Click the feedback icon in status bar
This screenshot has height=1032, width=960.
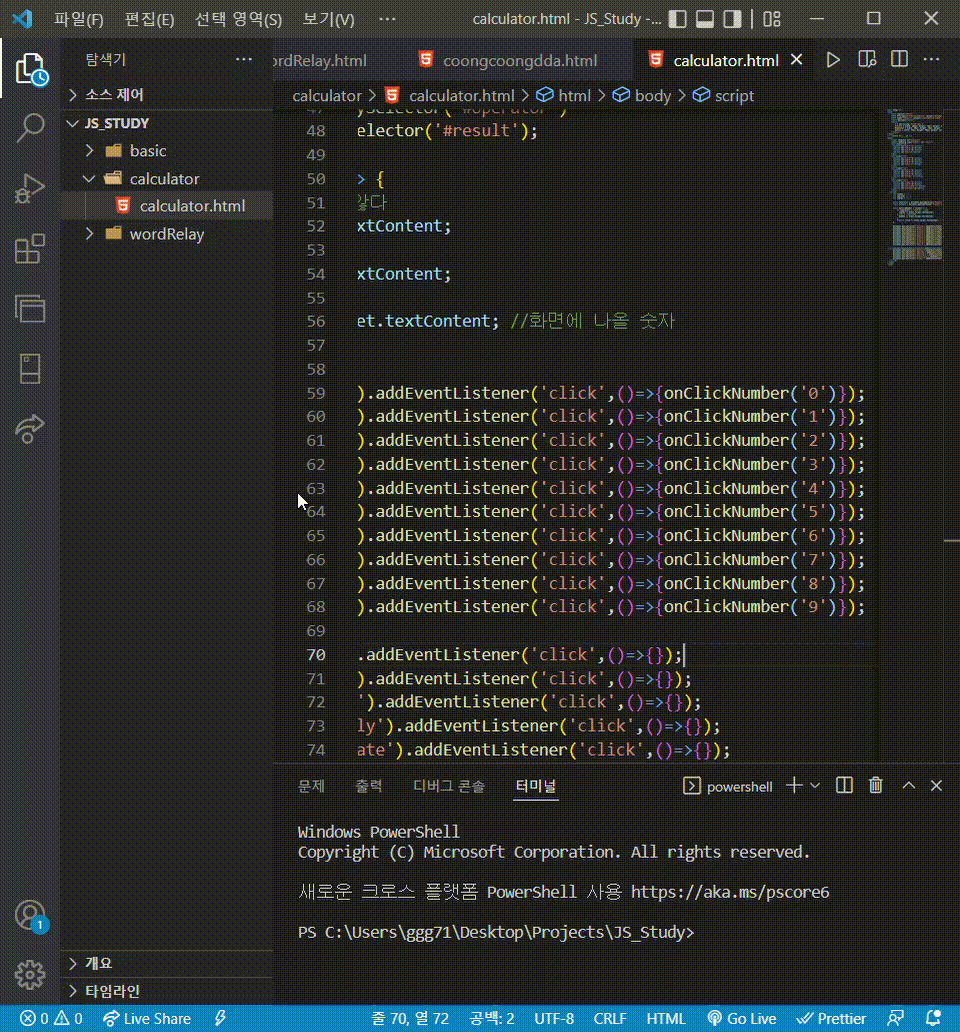tap(896, 1018)
